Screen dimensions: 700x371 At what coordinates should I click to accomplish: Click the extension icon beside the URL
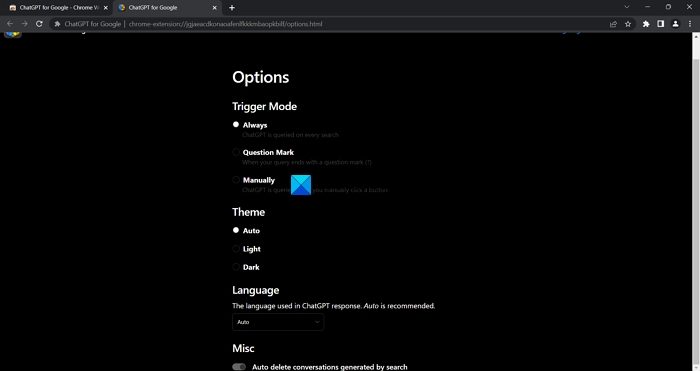coord(57,24)
